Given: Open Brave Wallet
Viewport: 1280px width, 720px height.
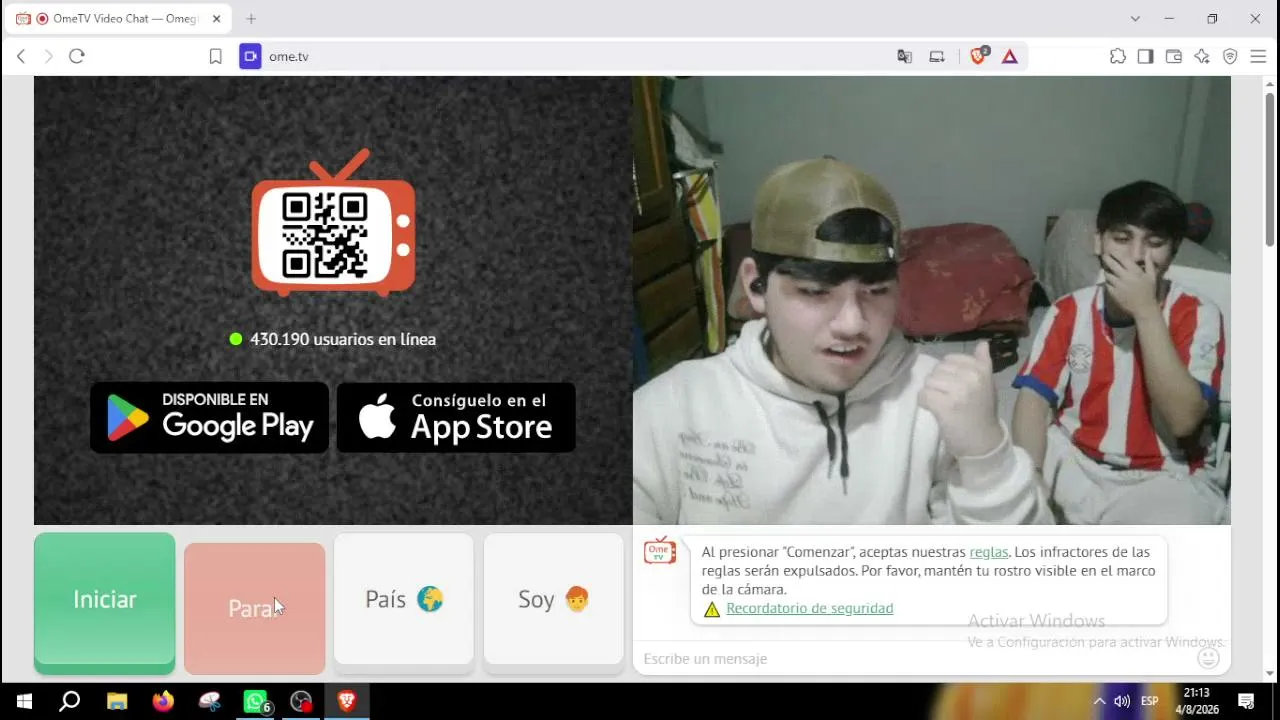Looking at the screenshot, I should (x=1174, y=56).
